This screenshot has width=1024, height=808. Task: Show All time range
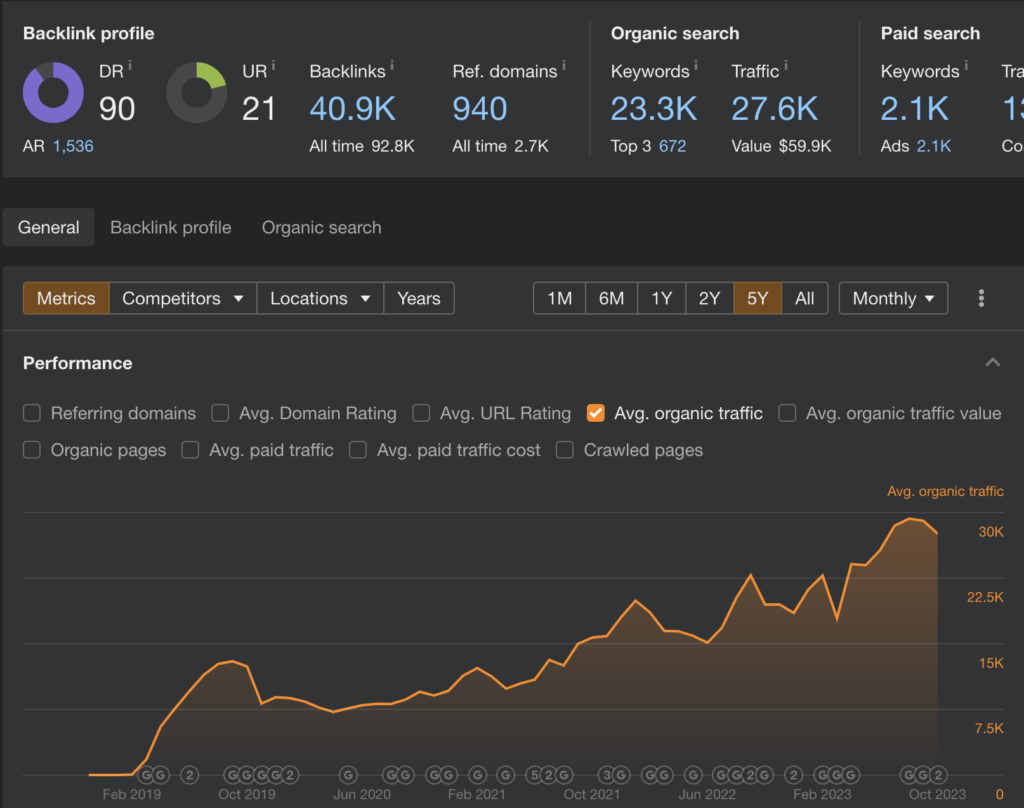[805, 299]
